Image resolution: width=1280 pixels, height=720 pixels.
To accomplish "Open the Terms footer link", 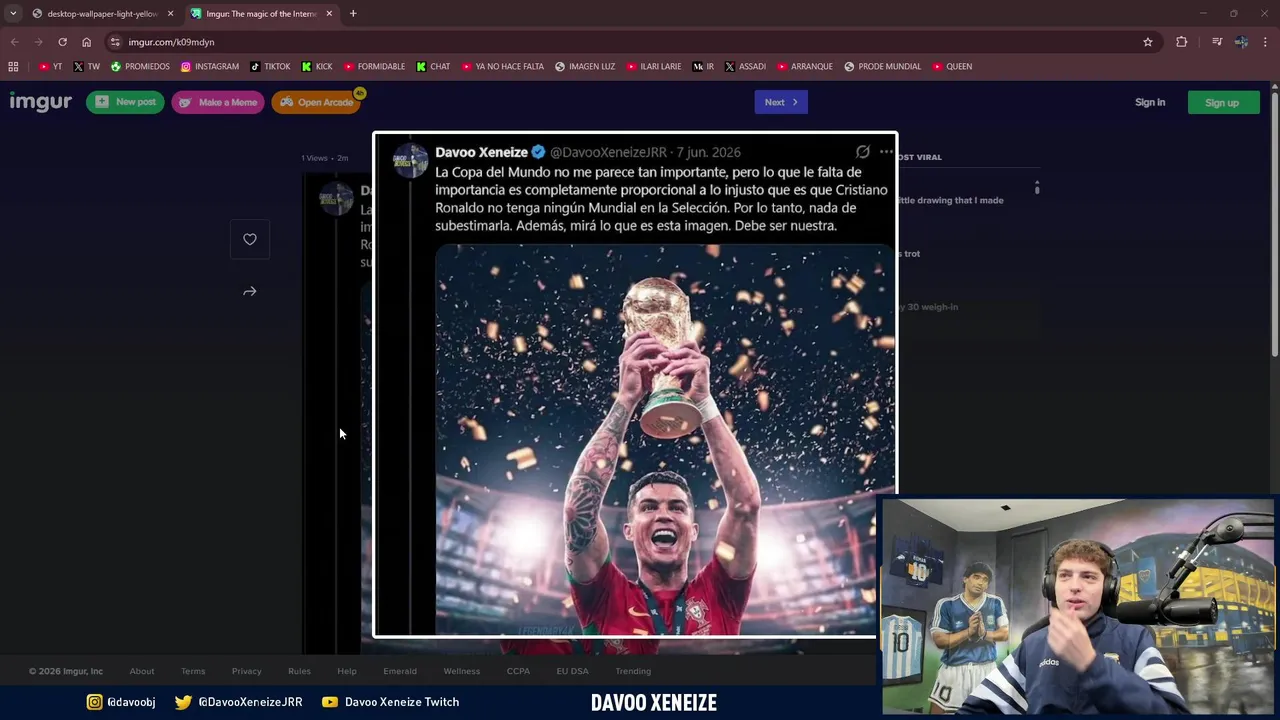I will coord(193,671).
